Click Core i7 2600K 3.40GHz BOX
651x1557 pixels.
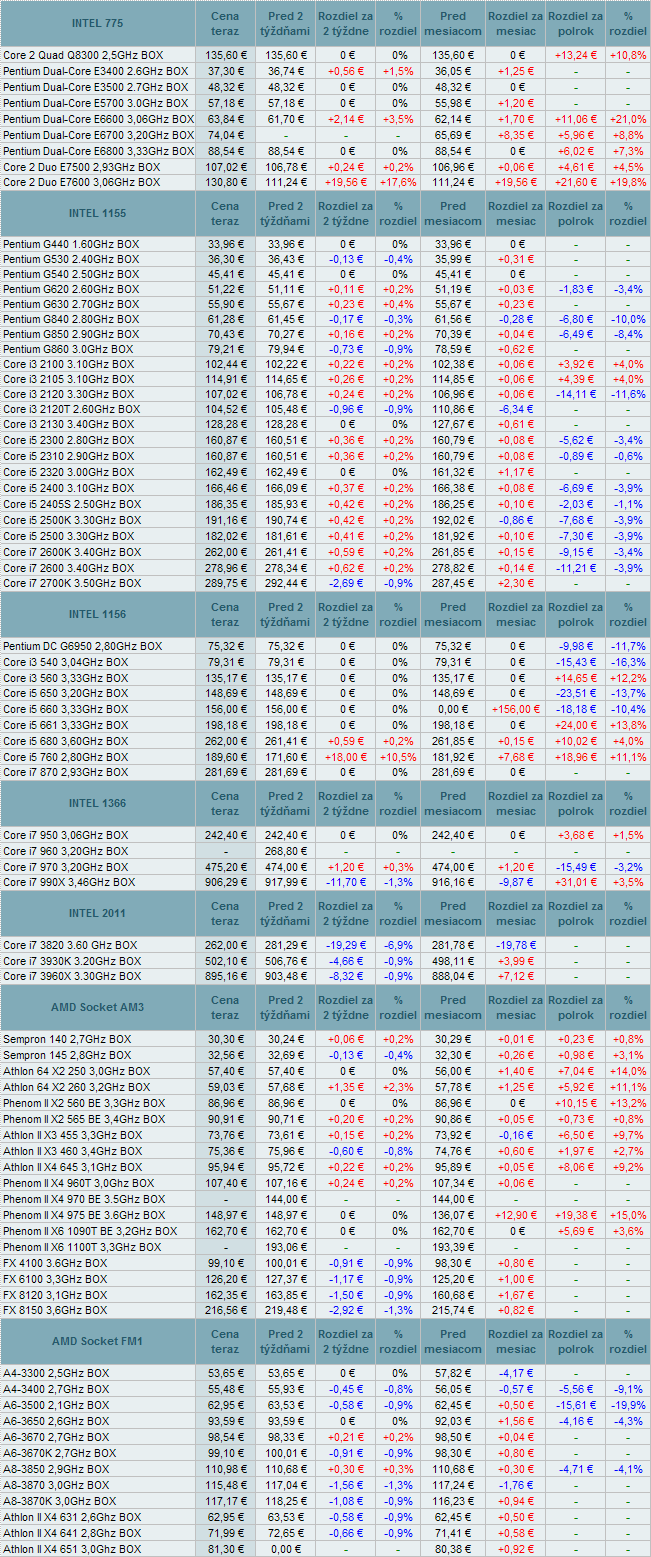coord(72,552)
